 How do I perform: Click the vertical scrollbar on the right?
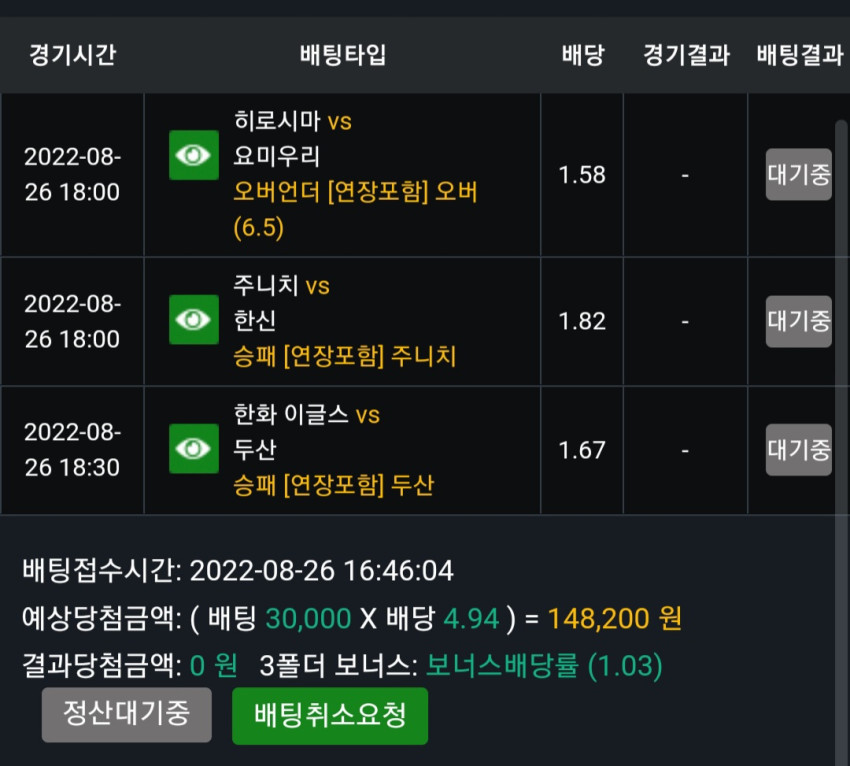pos(841,434)
